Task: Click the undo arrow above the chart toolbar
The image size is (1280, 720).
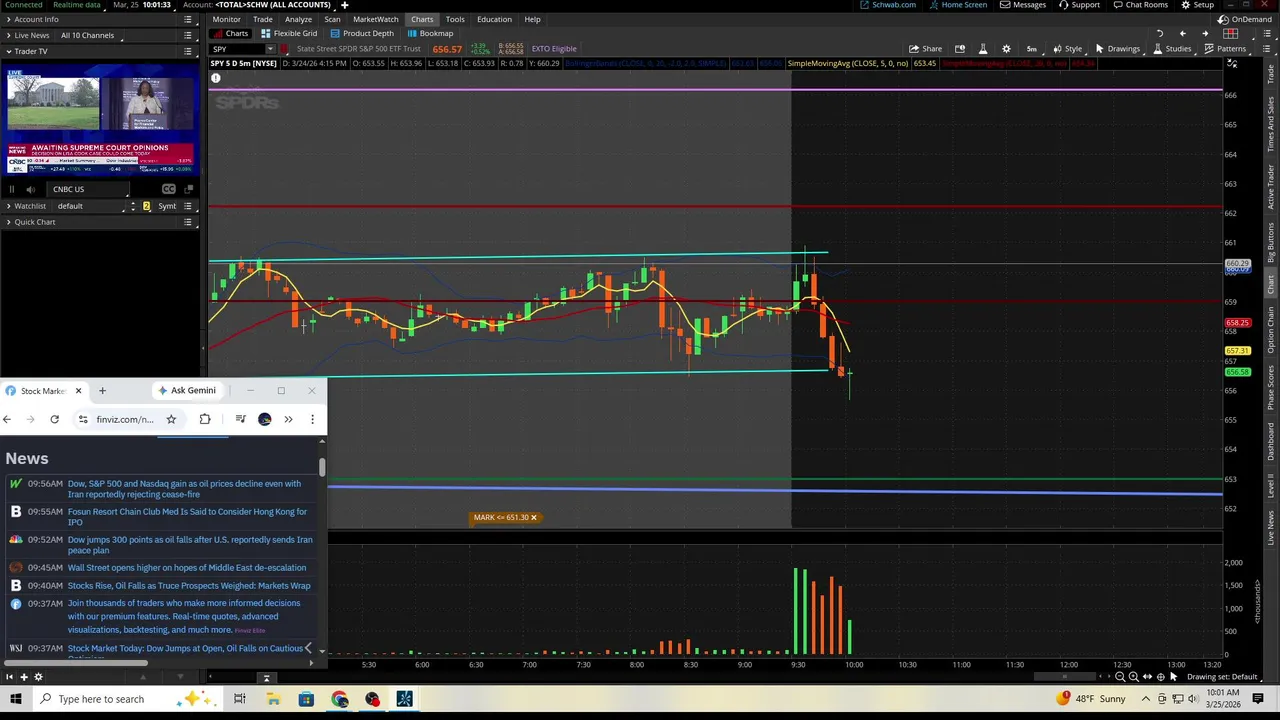Action: tap(1160, 33)
